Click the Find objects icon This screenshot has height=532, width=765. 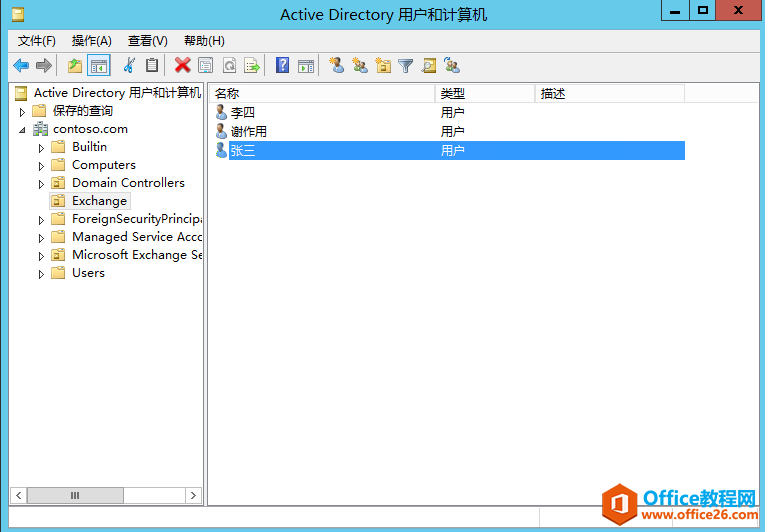(x=429, y=65)
